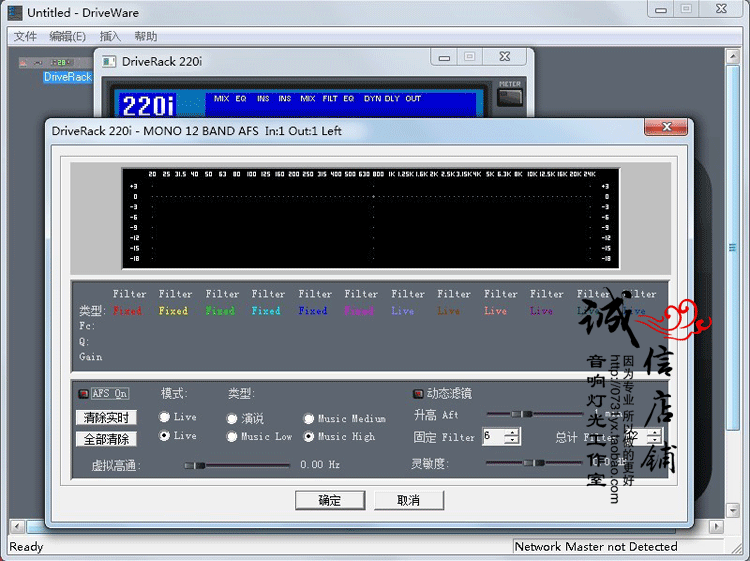Select the DriveRack device icon in sidebar
750x561 pixels.
coord(53,63)
